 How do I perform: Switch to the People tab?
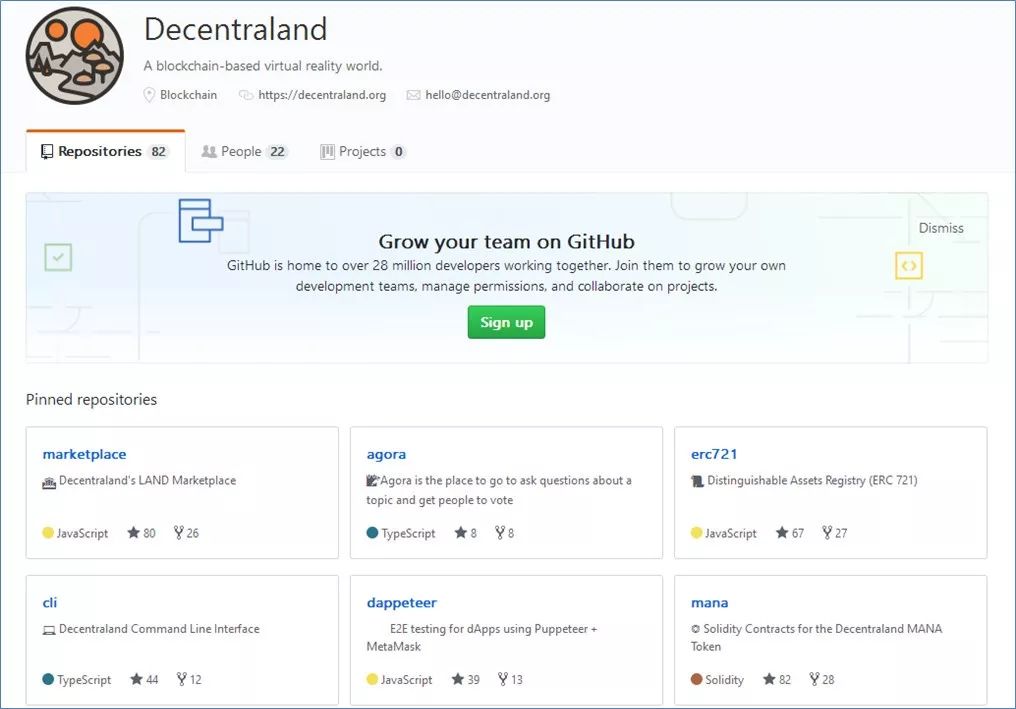[244, 152]
